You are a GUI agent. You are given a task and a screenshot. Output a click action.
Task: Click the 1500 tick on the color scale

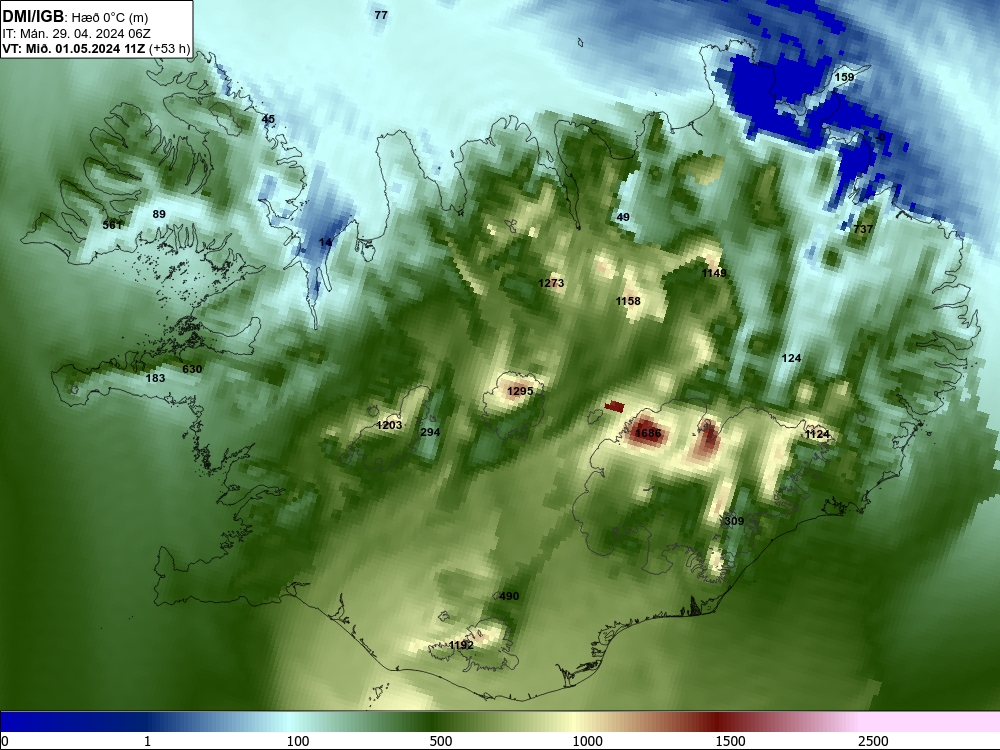[x=730, y=740]
